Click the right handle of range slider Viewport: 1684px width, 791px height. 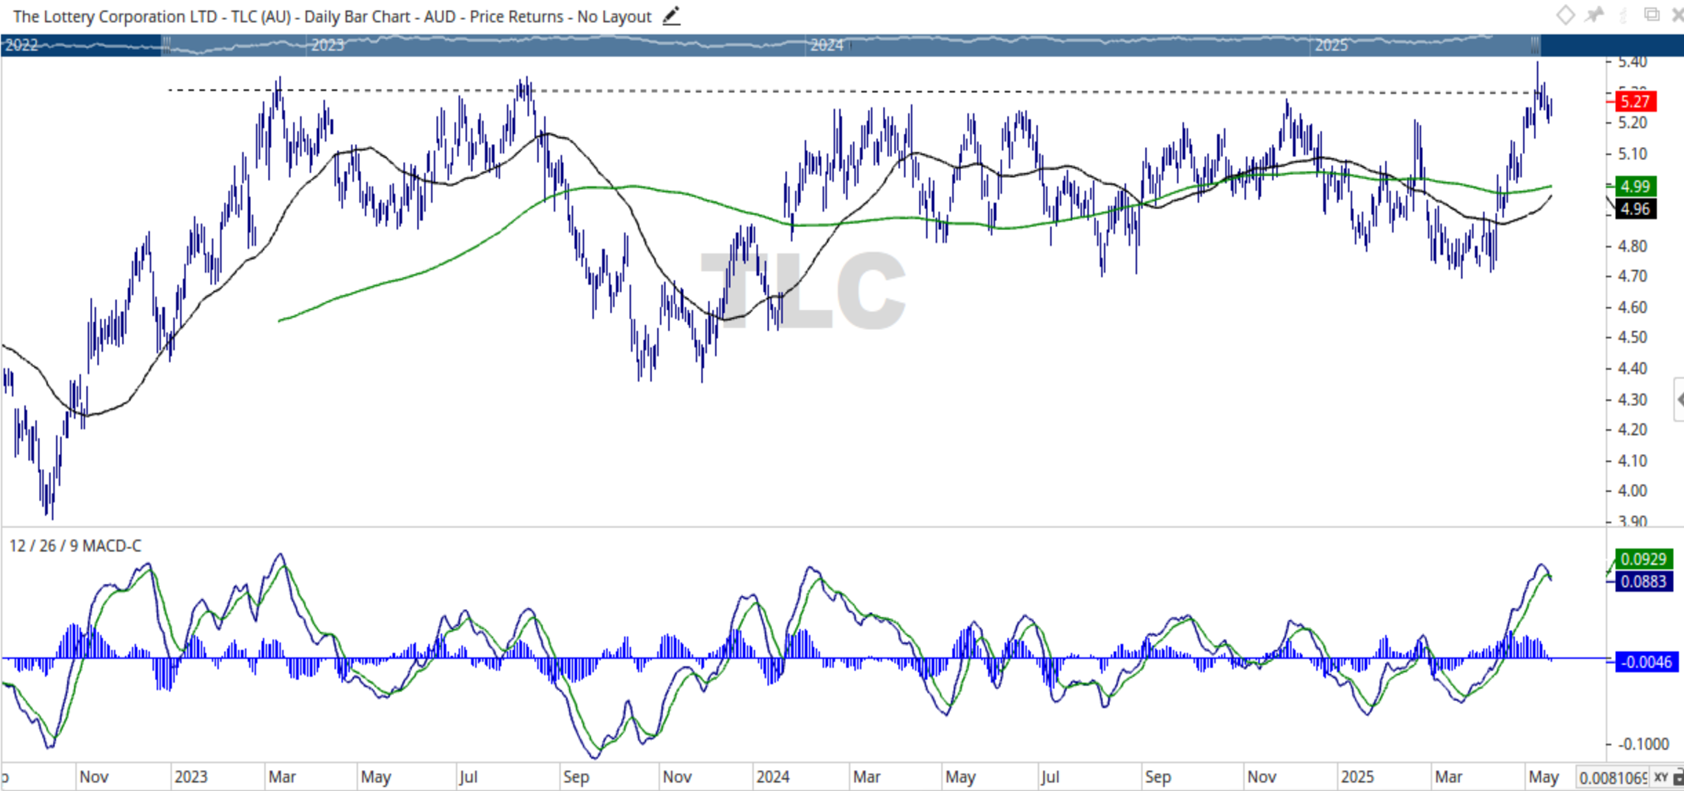pos(1534,45)
